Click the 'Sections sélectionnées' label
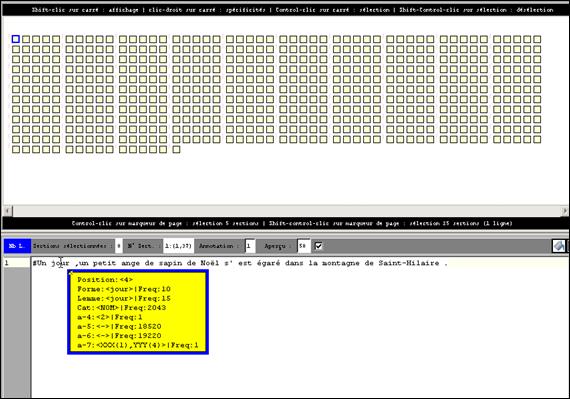This screenshot has height=399, width=570. pyautogui.click(x=73, y=246)
